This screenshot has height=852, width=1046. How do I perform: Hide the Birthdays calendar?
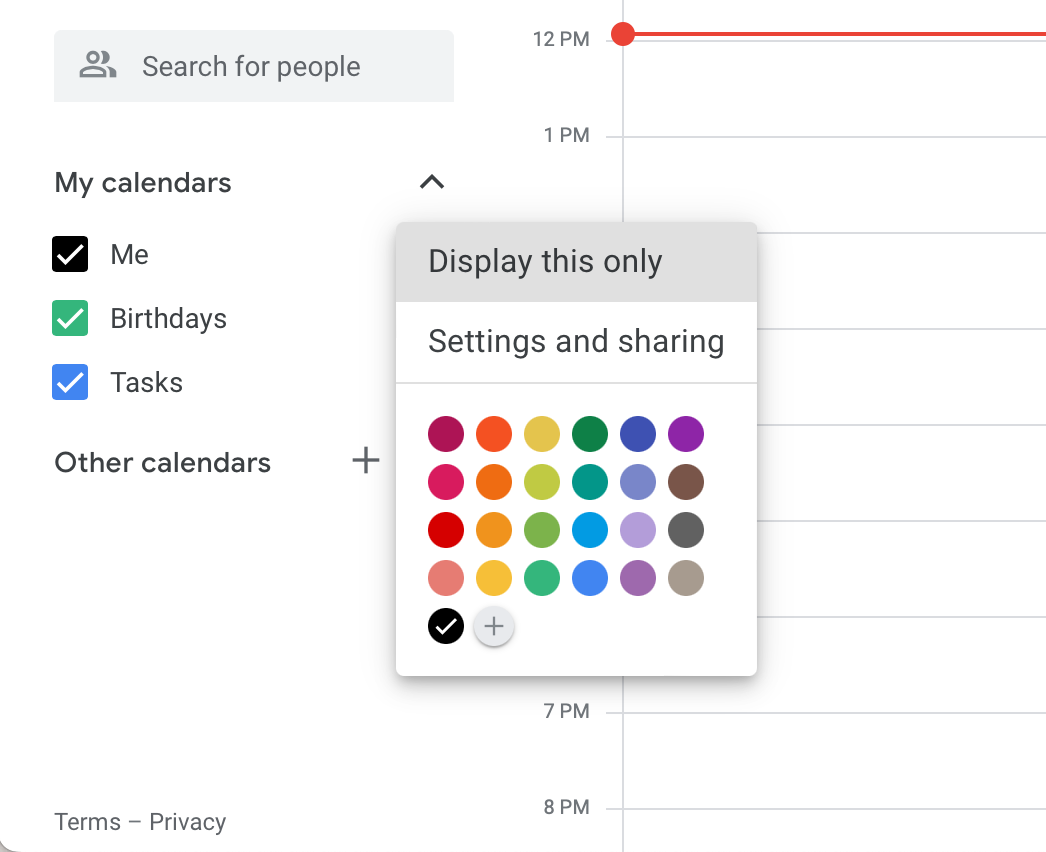[69, 318]
